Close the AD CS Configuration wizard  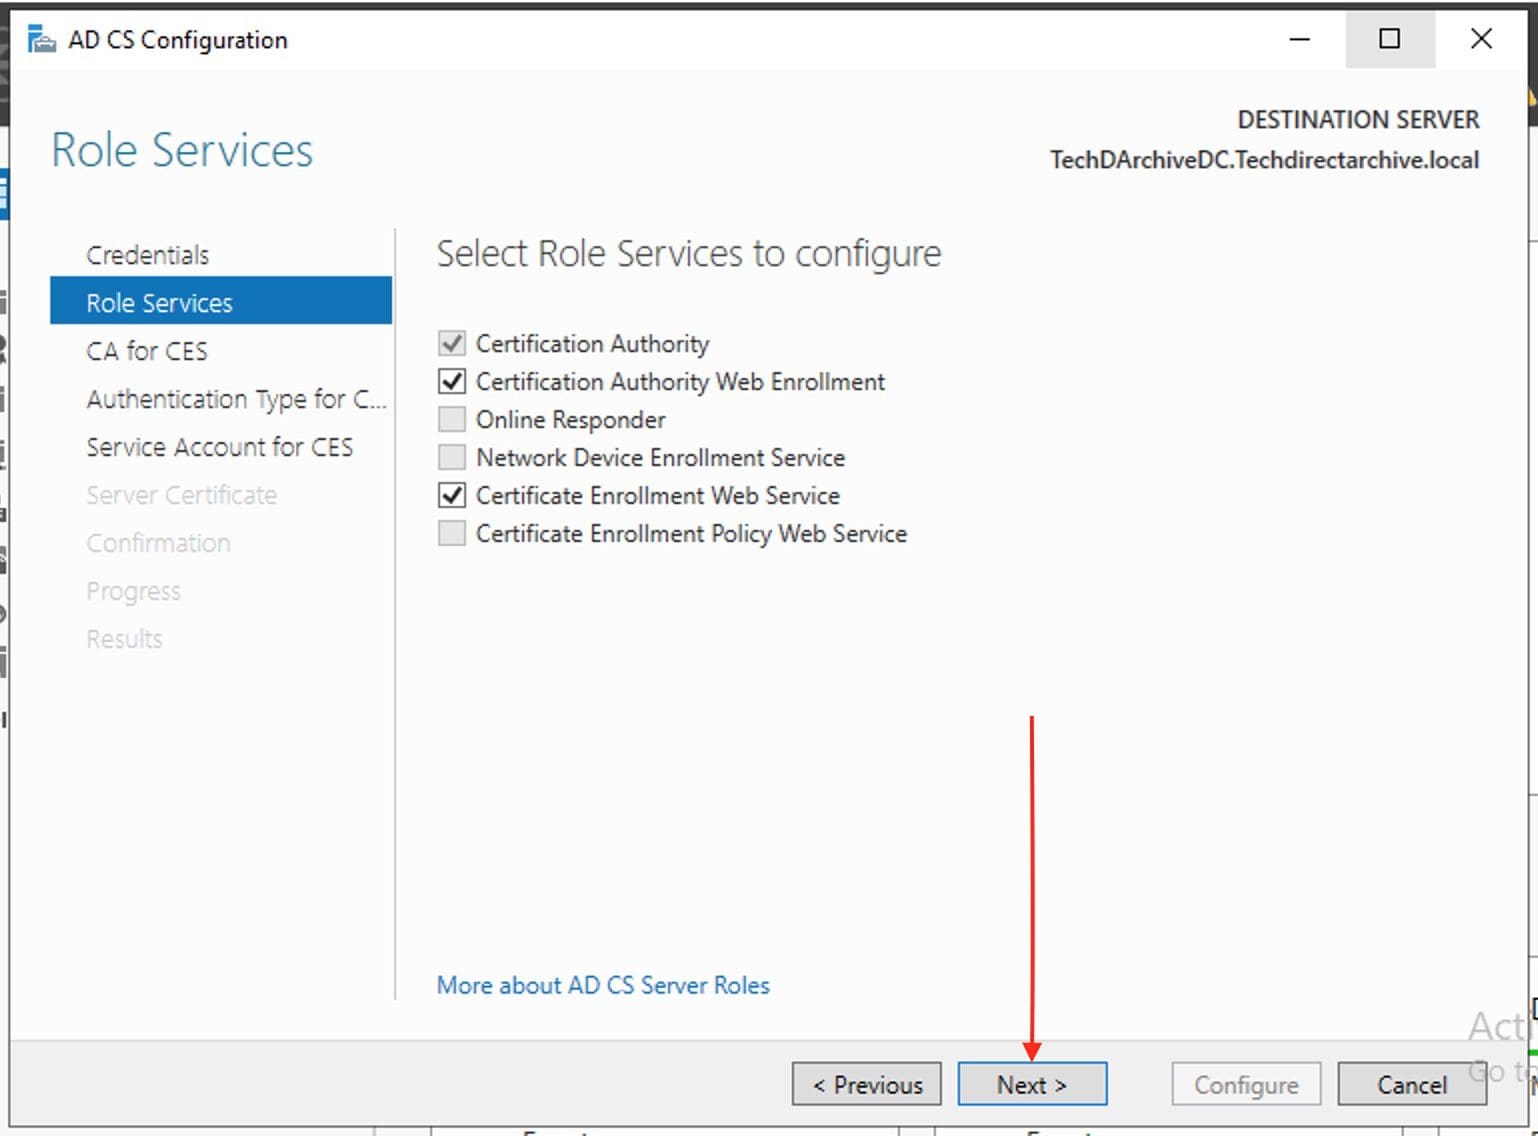(1481, 40)
